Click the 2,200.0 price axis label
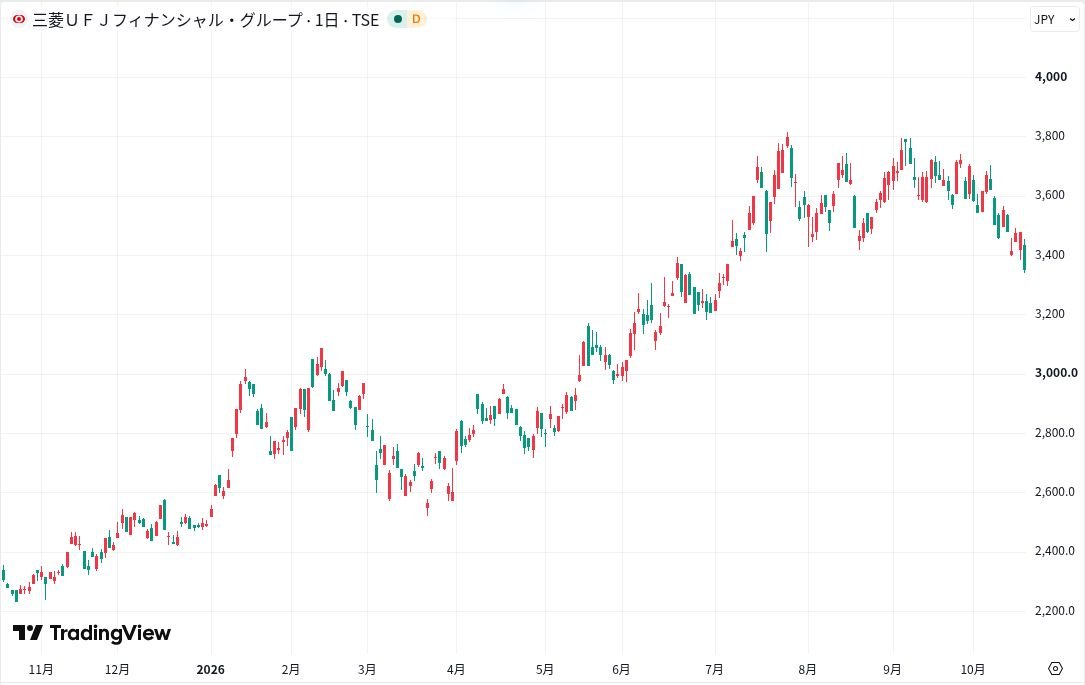Screen dimensions: 1085x685 tap(1055, 610)
